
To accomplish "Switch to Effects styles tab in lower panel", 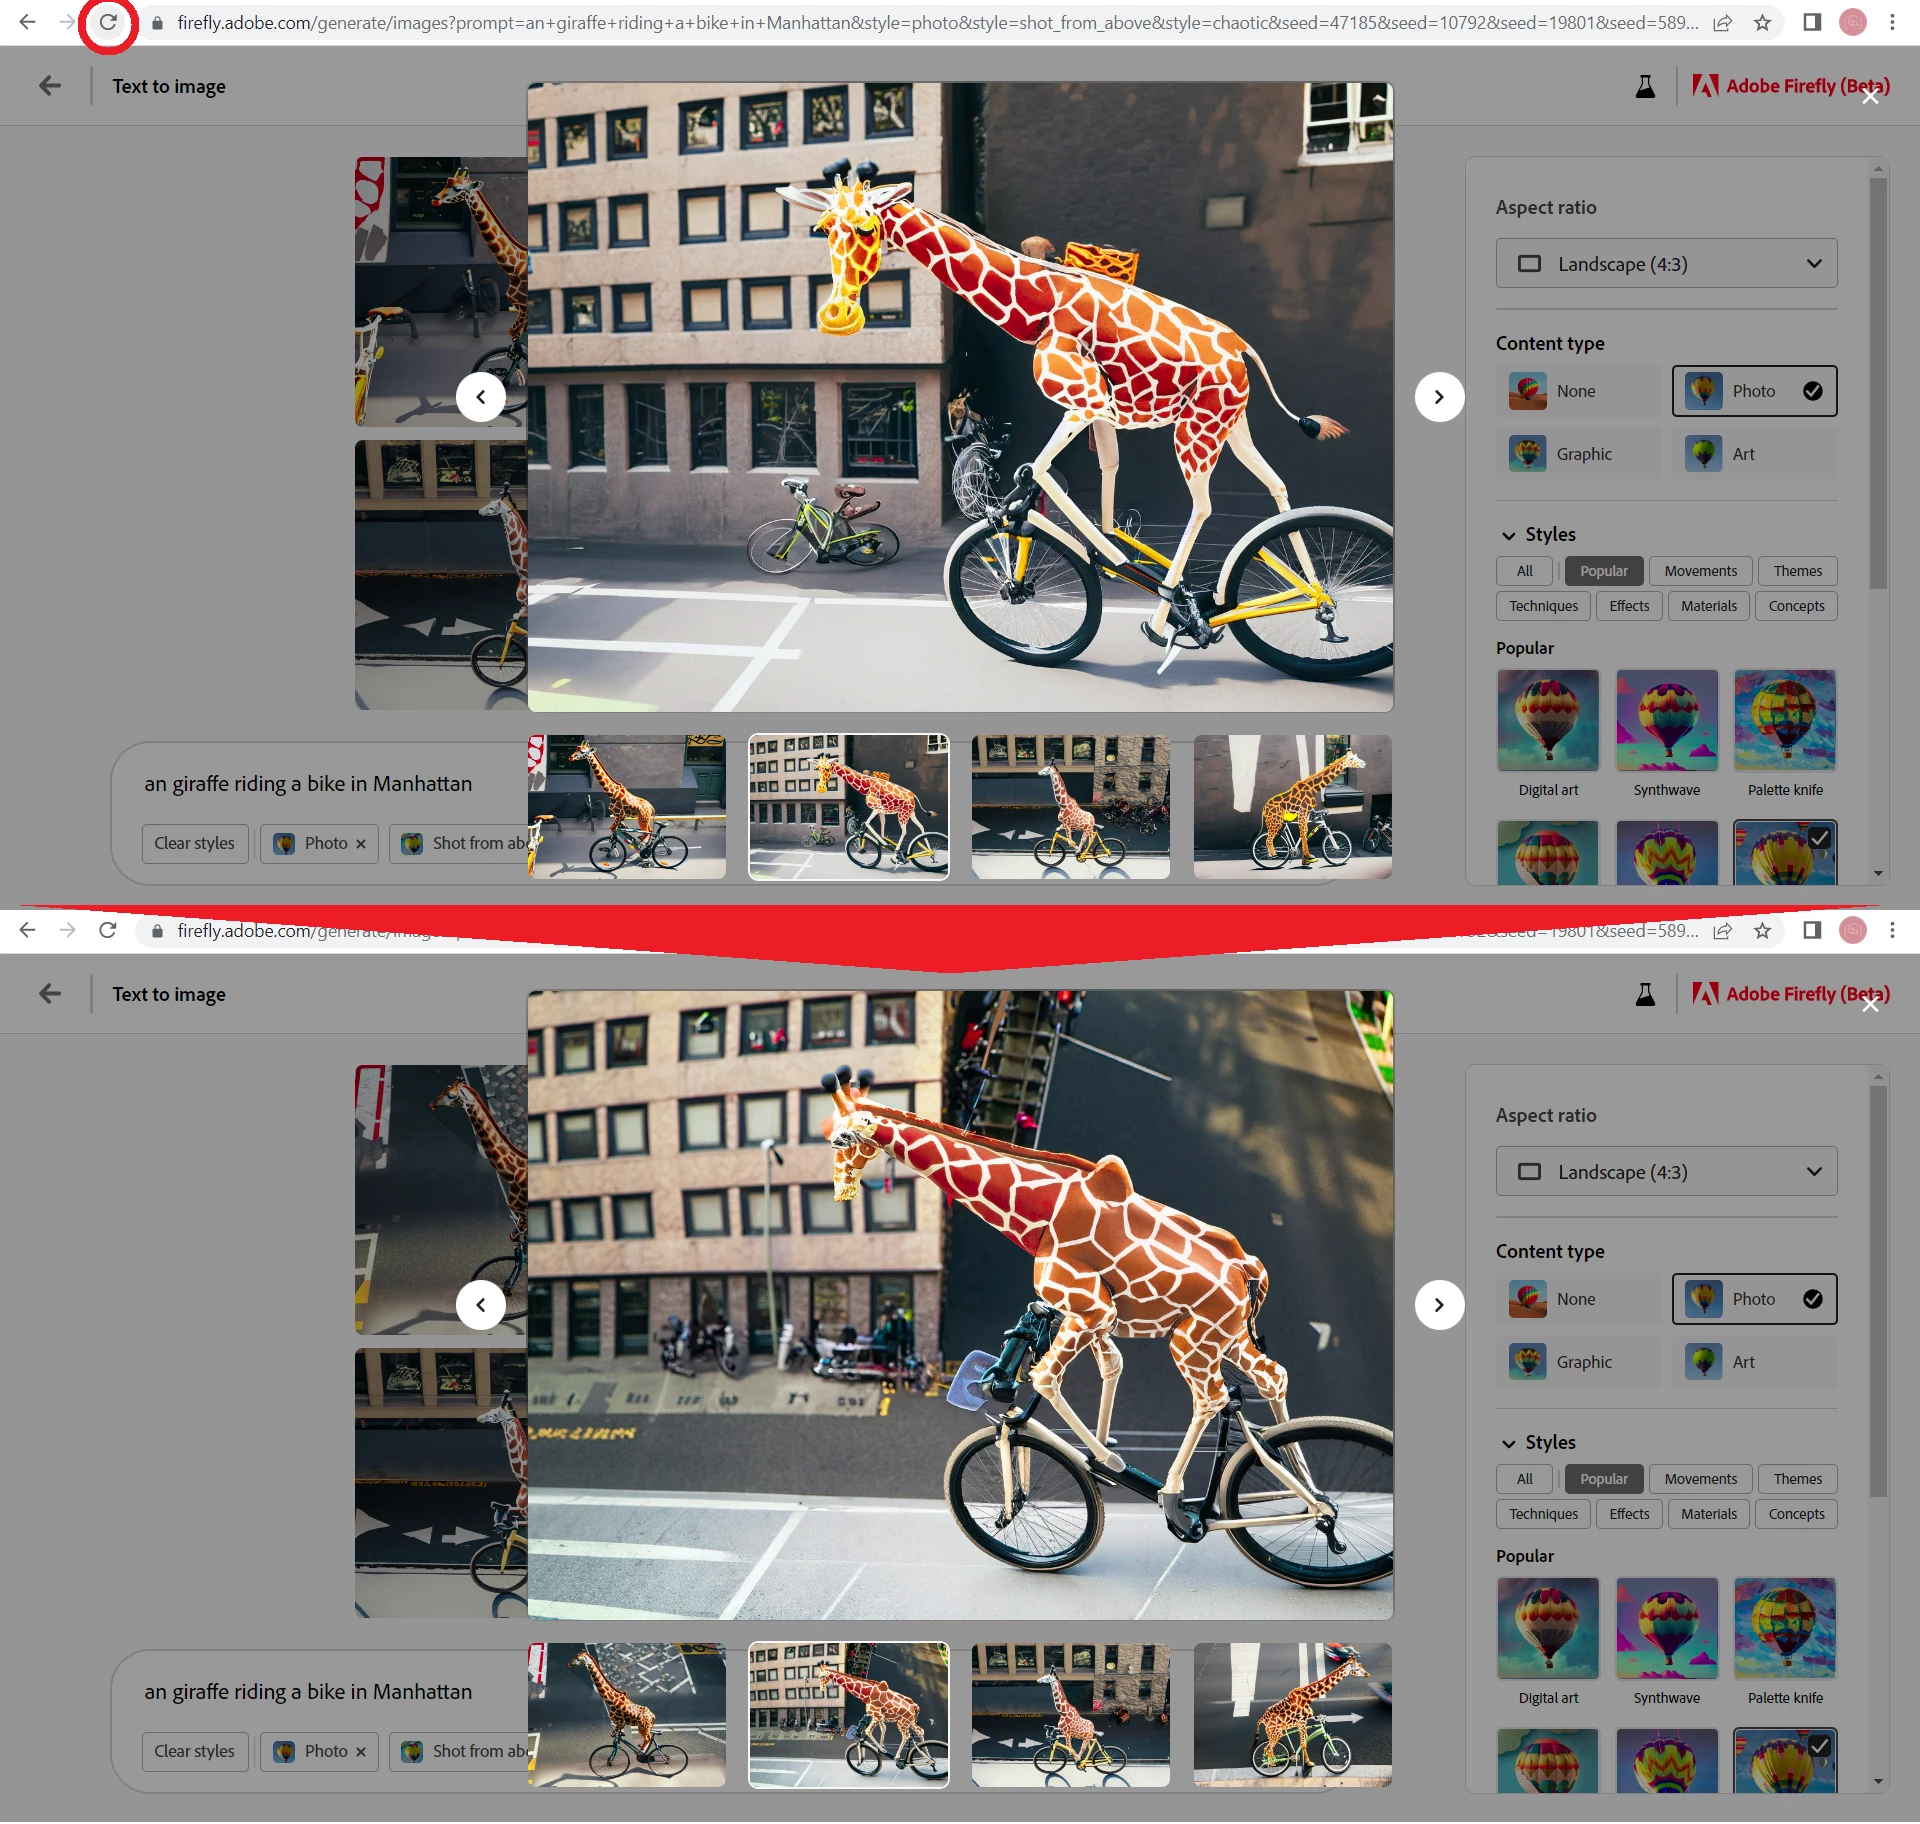I will 1629,1514.
